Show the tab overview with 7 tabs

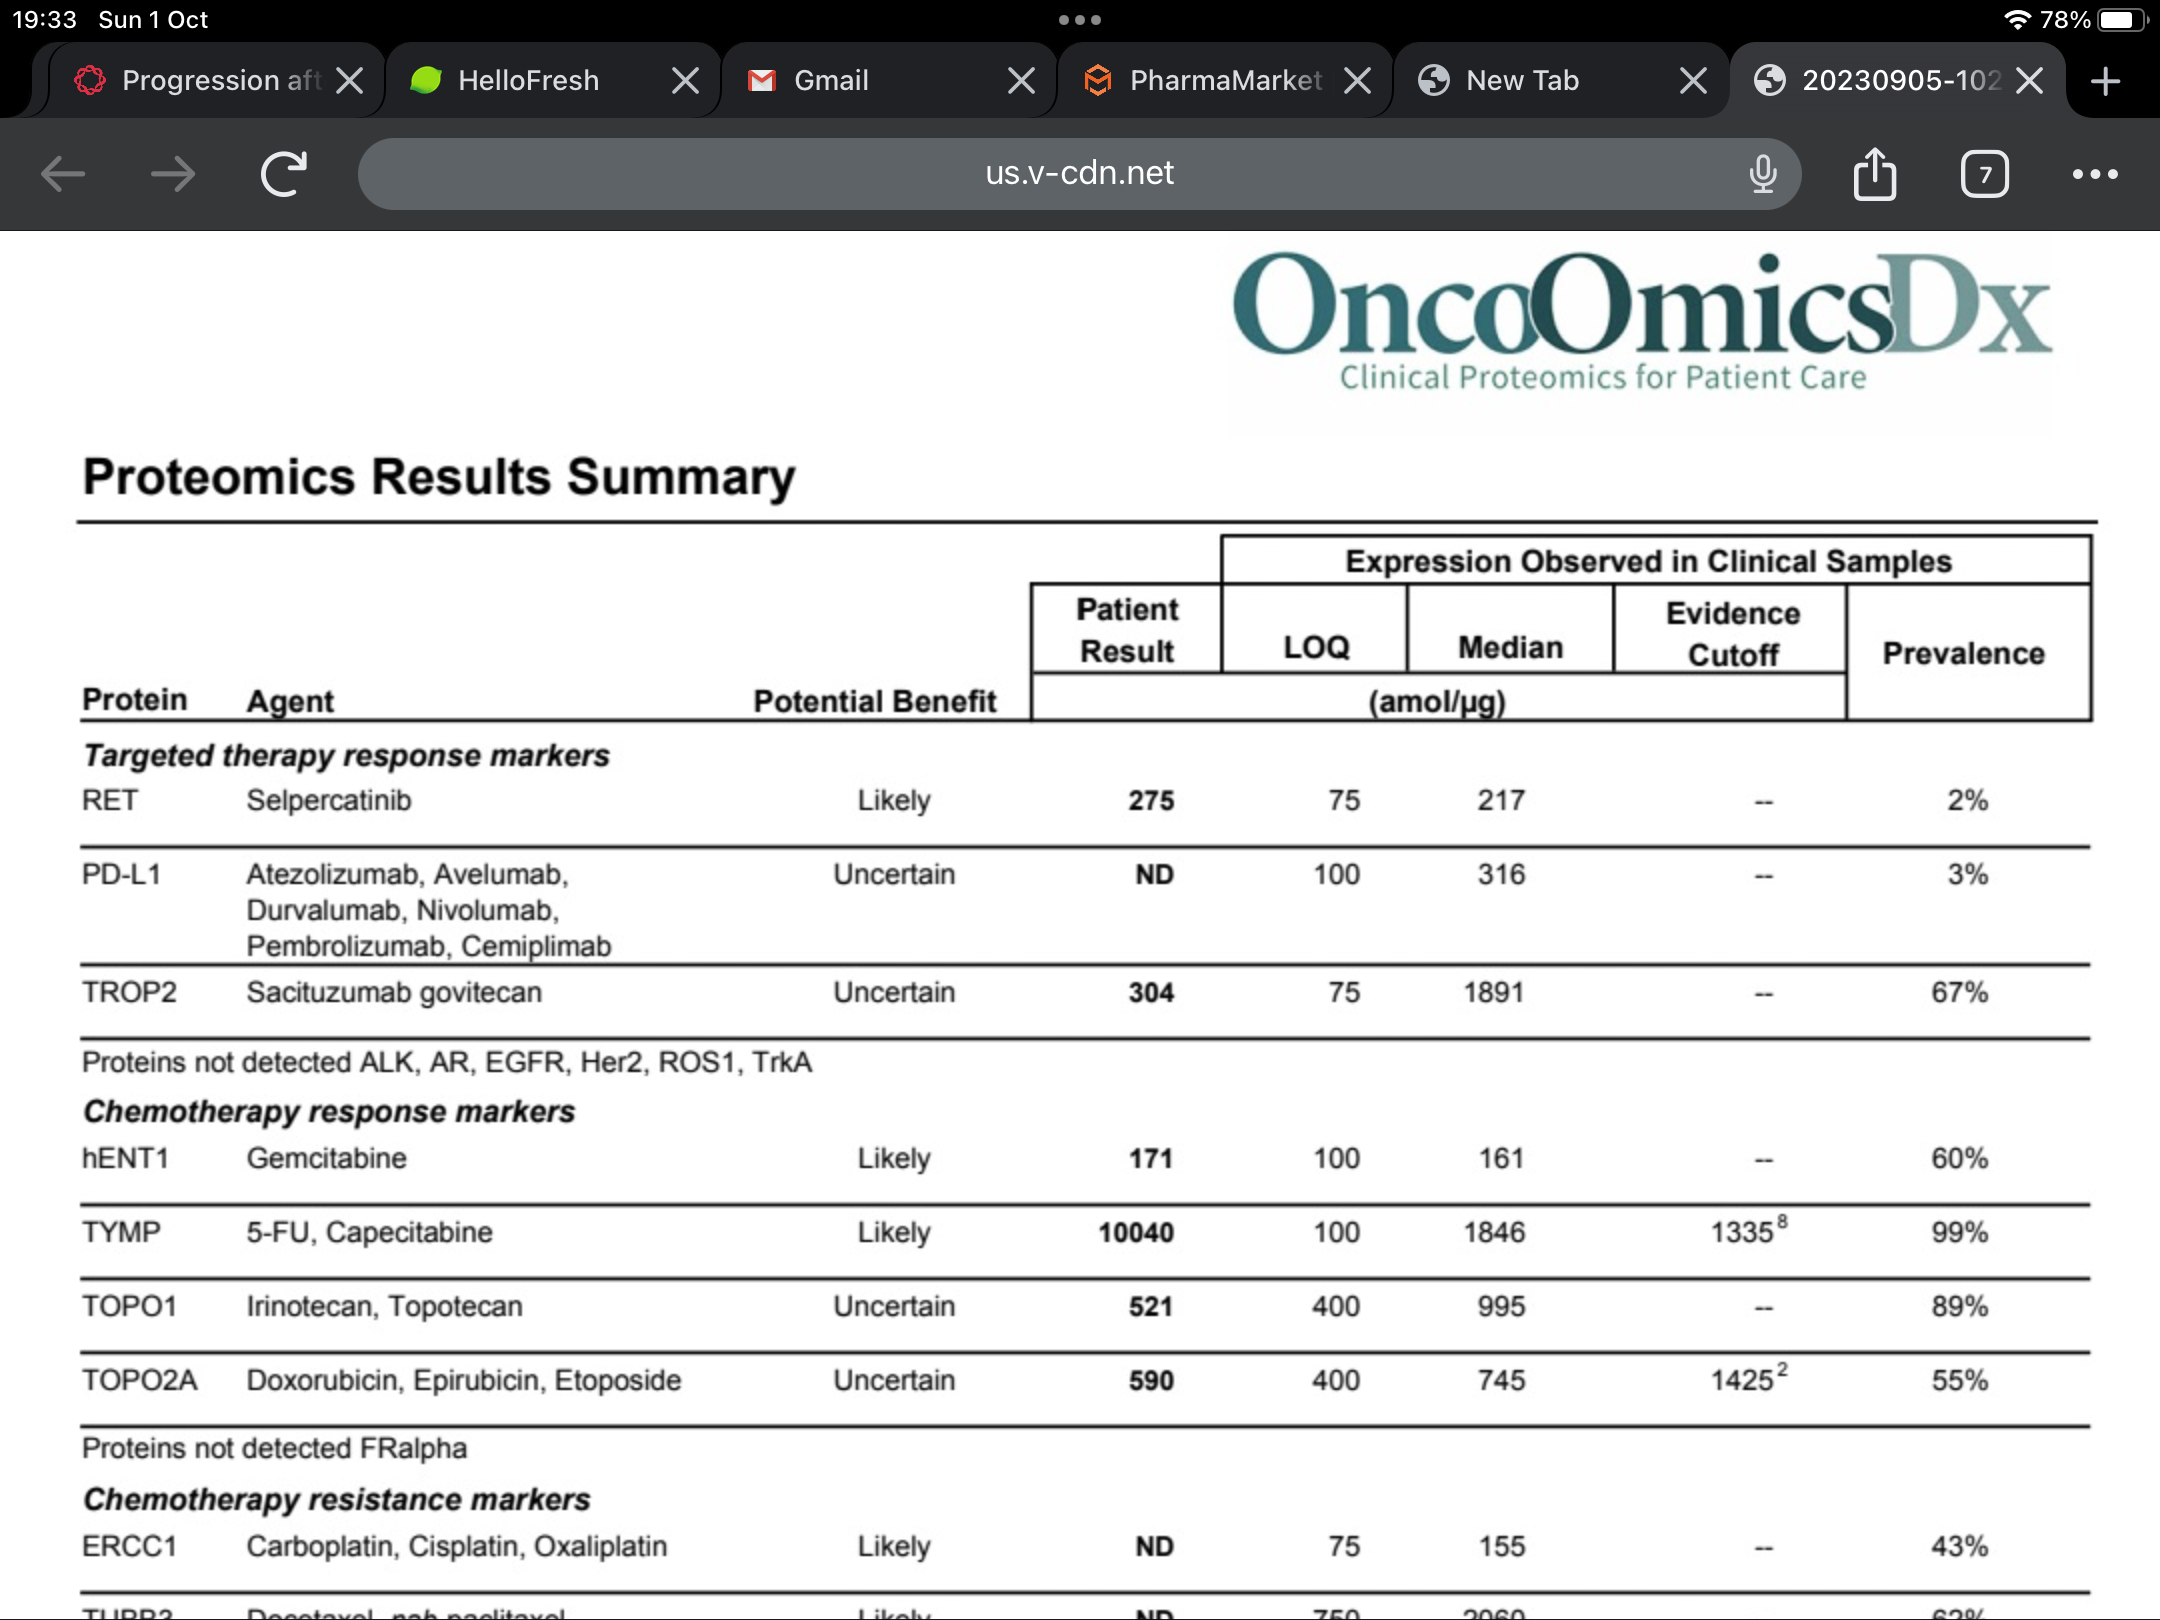[1985, 175]
